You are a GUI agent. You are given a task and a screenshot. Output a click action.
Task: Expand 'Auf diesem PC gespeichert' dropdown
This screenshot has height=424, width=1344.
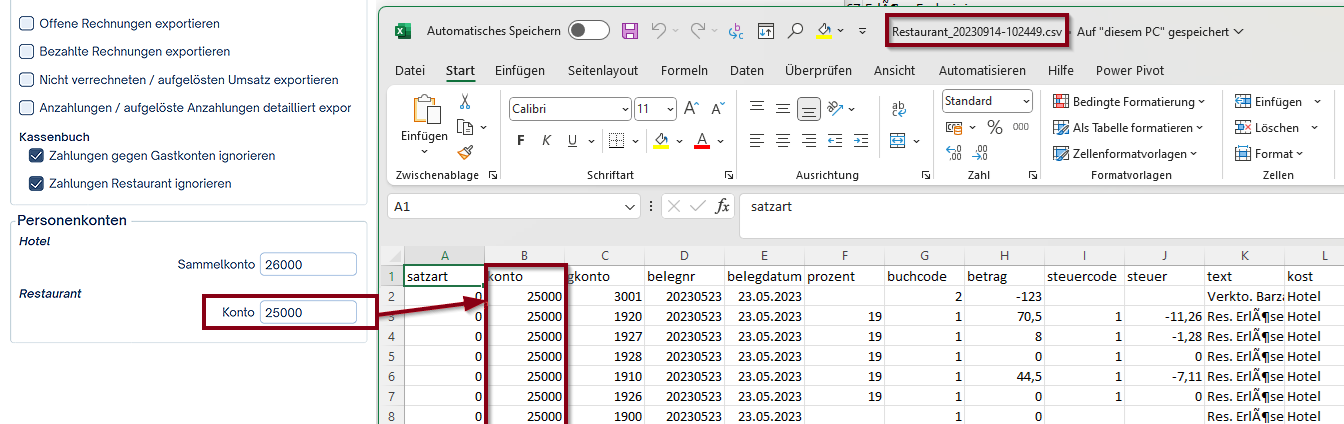(1238, 31)
